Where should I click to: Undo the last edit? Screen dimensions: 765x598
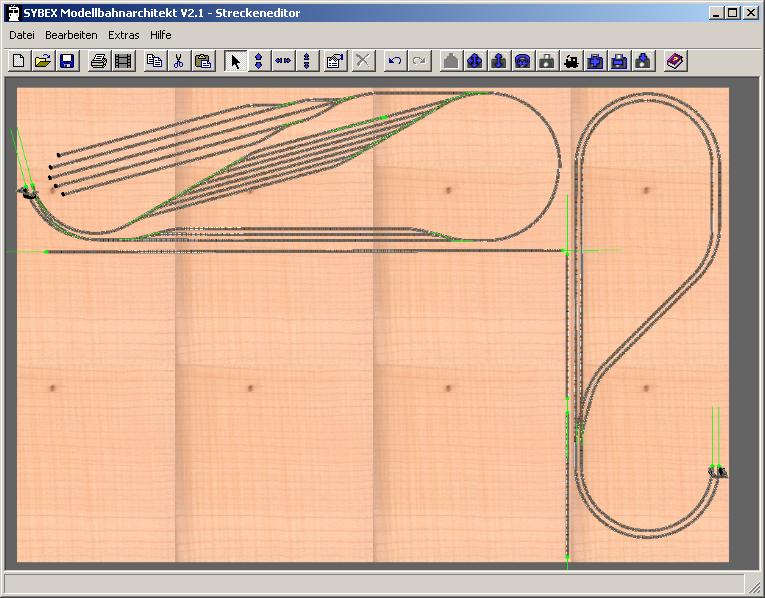(x=395, y=61)
